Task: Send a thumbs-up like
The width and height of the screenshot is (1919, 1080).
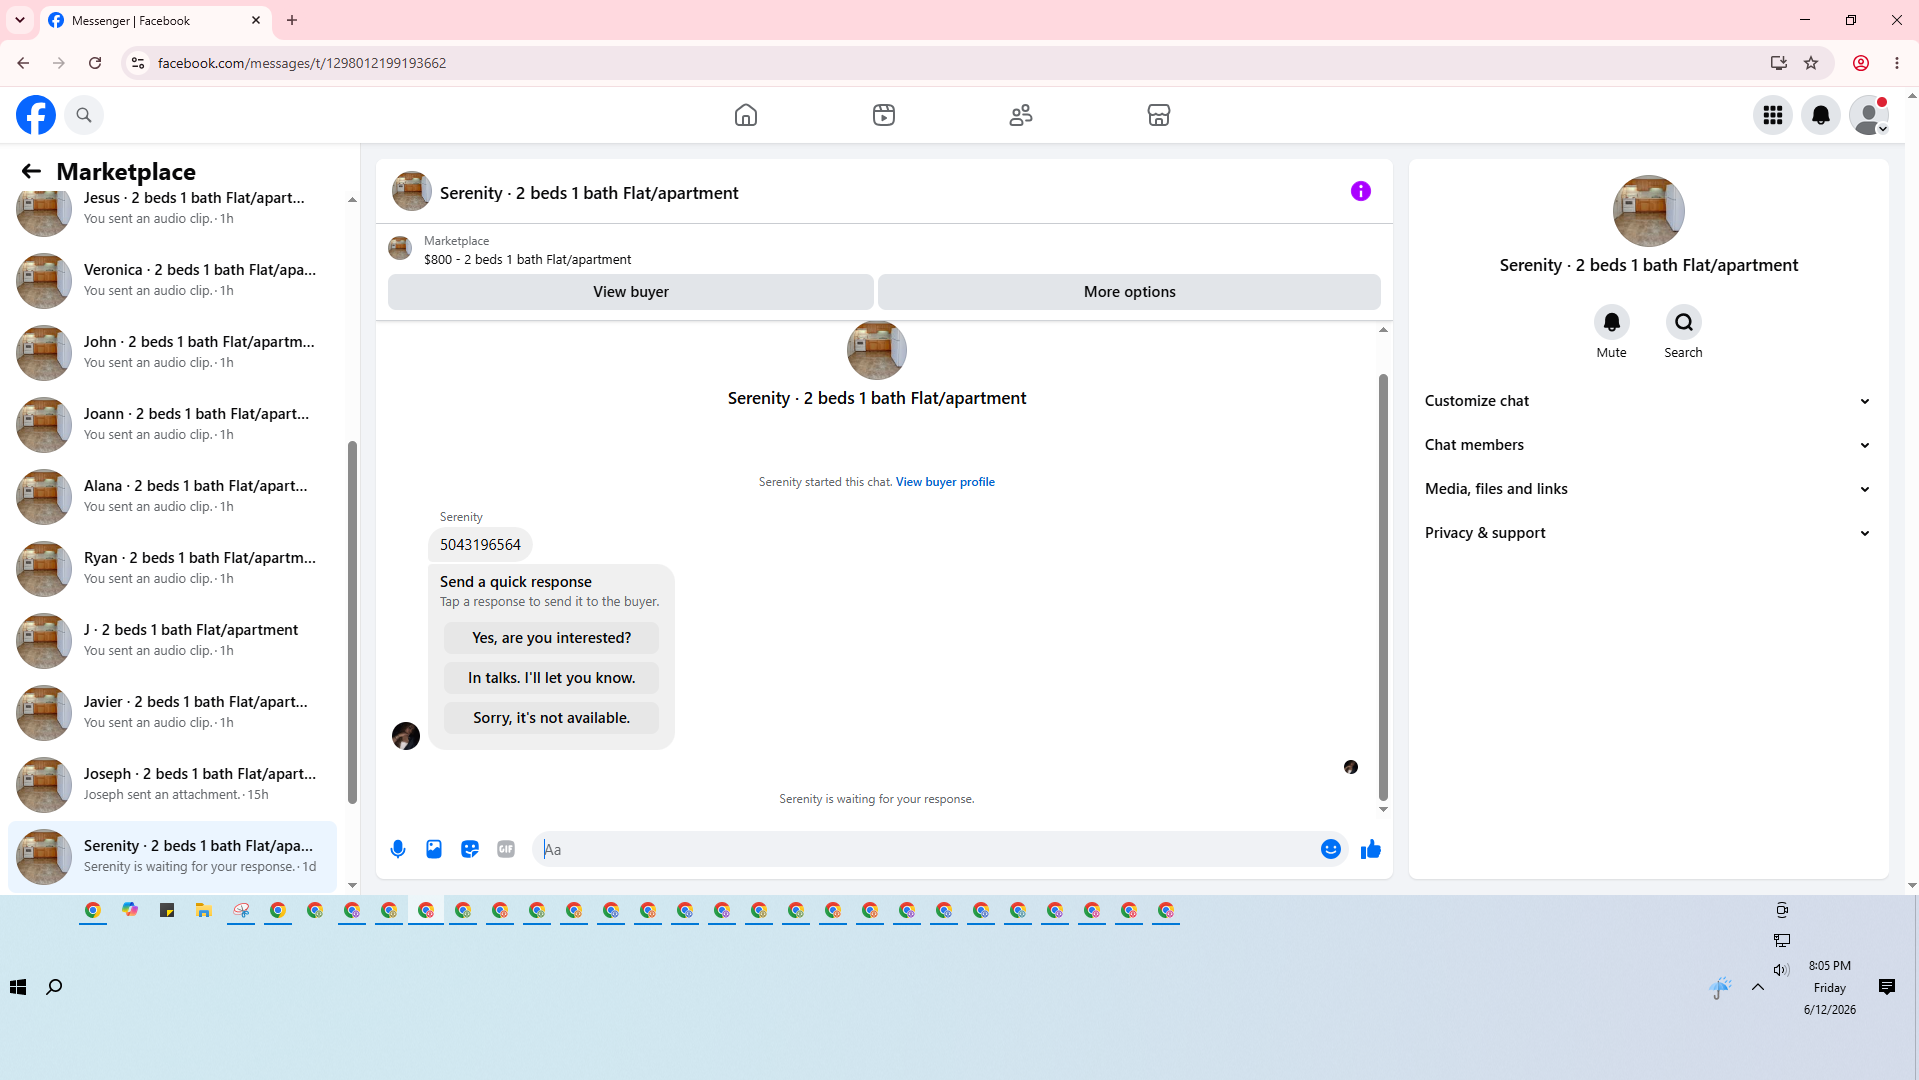Action: point(1371,849)
